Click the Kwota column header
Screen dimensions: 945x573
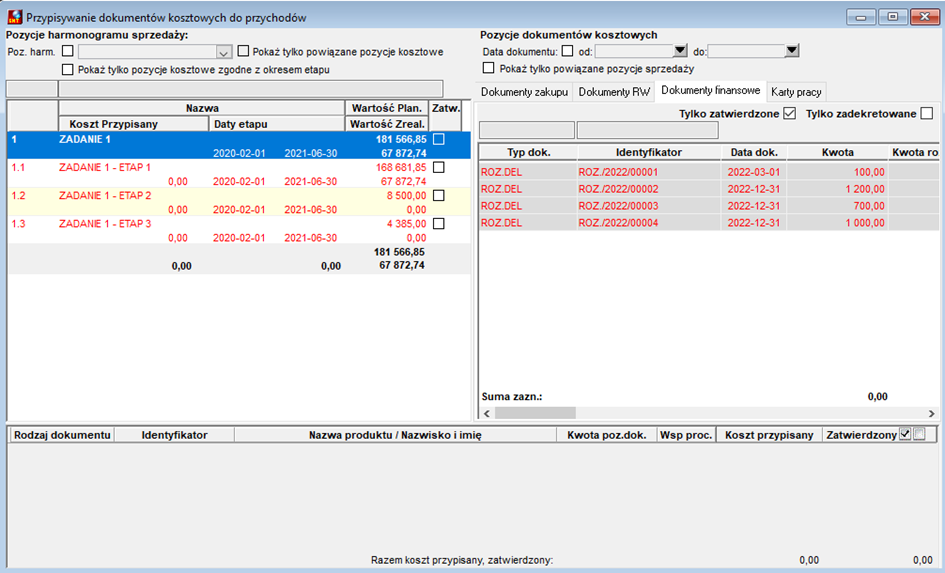tap(837, 152)
